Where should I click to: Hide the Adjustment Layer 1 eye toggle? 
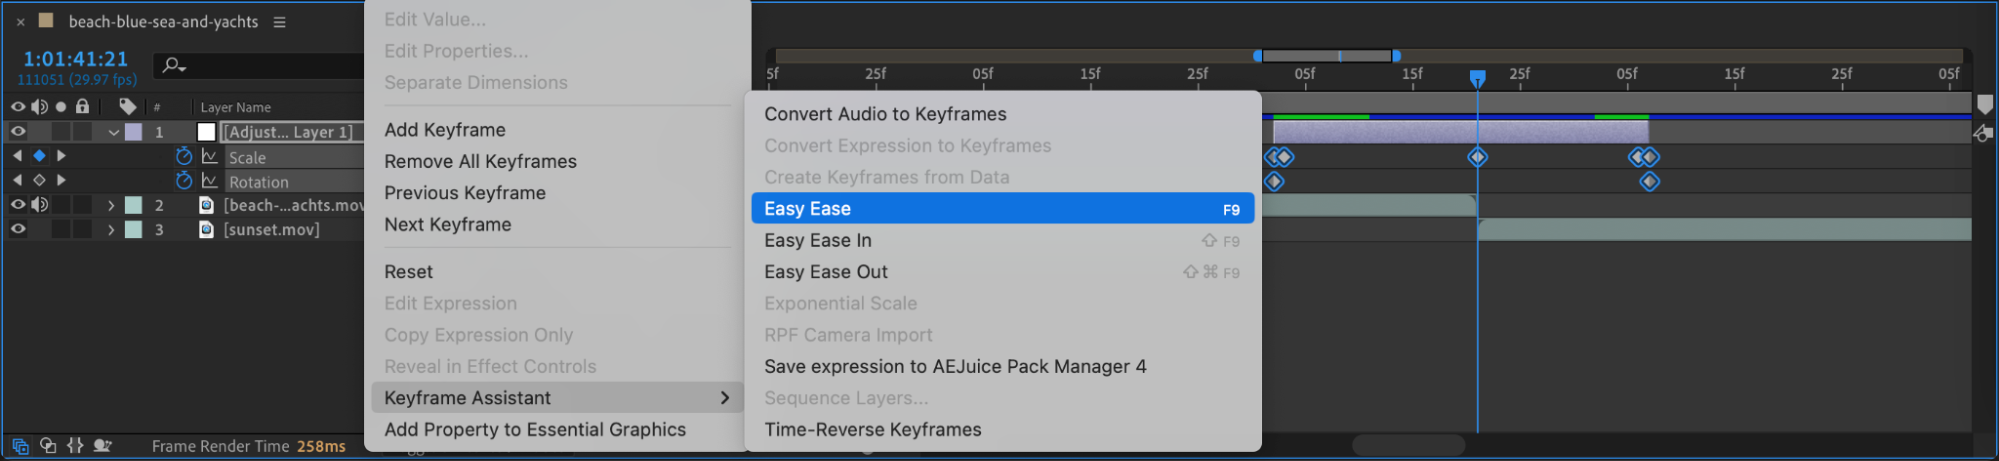[18, 131]
